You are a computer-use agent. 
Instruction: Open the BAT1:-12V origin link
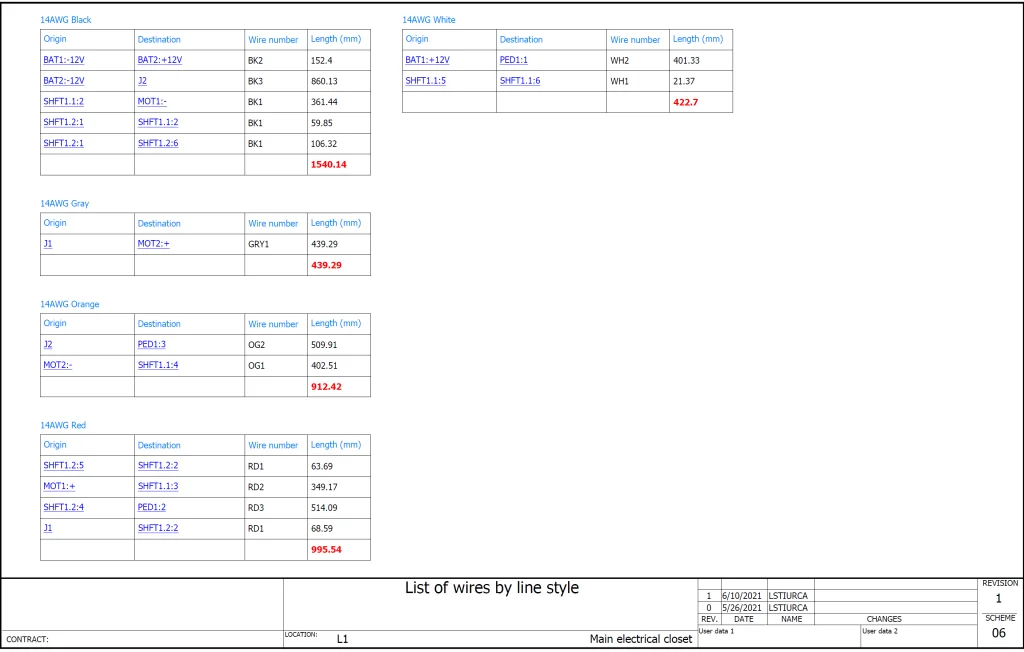click(x=63, y=60)
